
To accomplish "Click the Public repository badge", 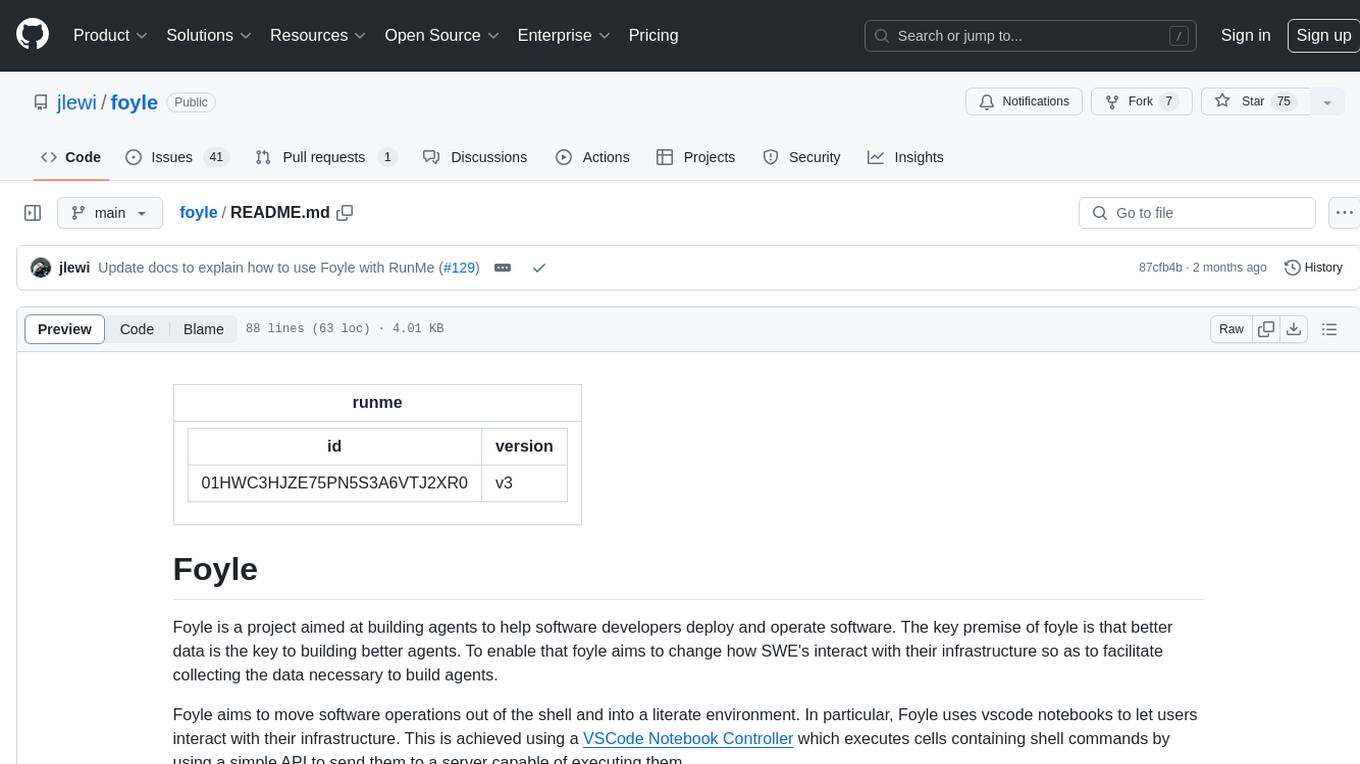I will [191, 102].
